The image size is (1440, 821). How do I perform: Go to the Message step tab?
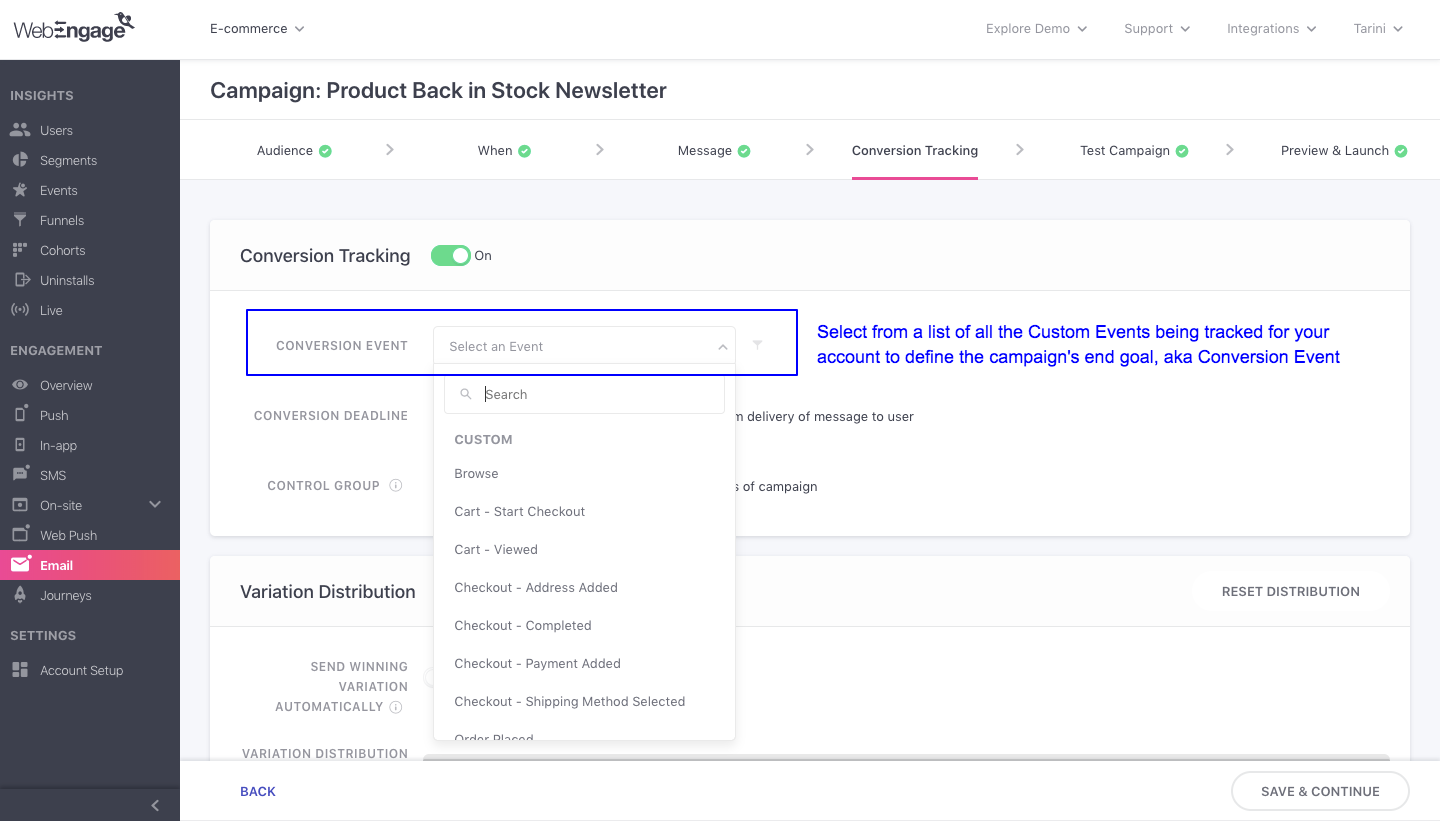[714, 150]
